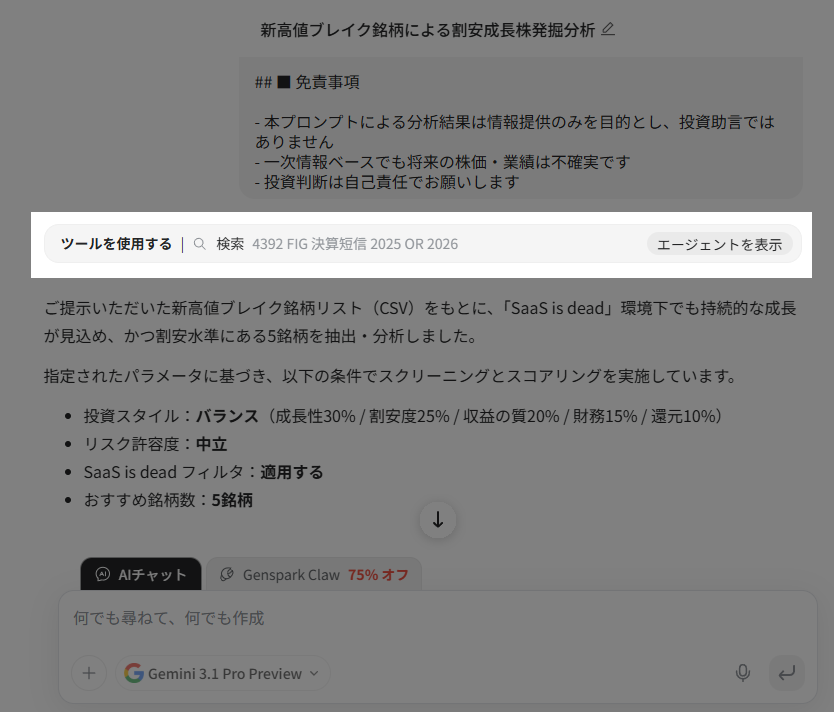Click the conversation title 新高値ブレイク銘柄
834x712 pixels.
[x=427, y=30]
